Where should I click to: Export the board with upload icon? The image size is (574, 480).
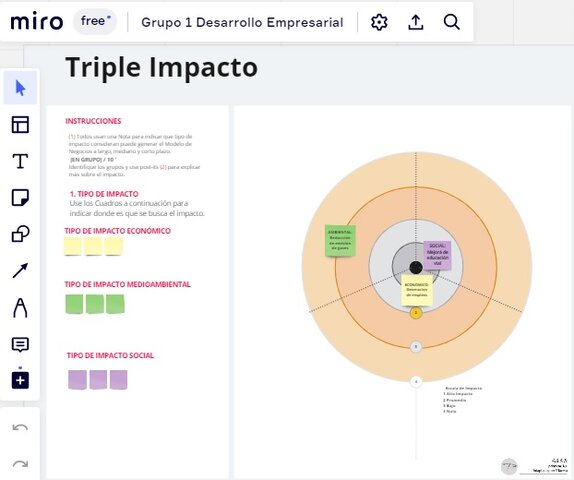click(415, 22)
